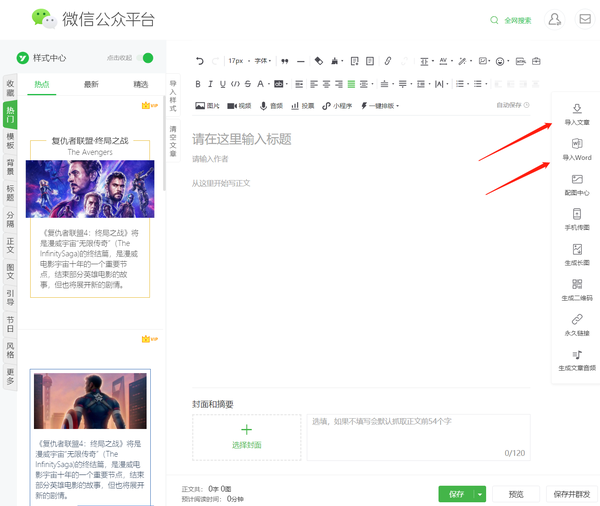The width and height of the screenshot is (600, 506).
Task: Switch to the 热点 tab
Action: 42,84
